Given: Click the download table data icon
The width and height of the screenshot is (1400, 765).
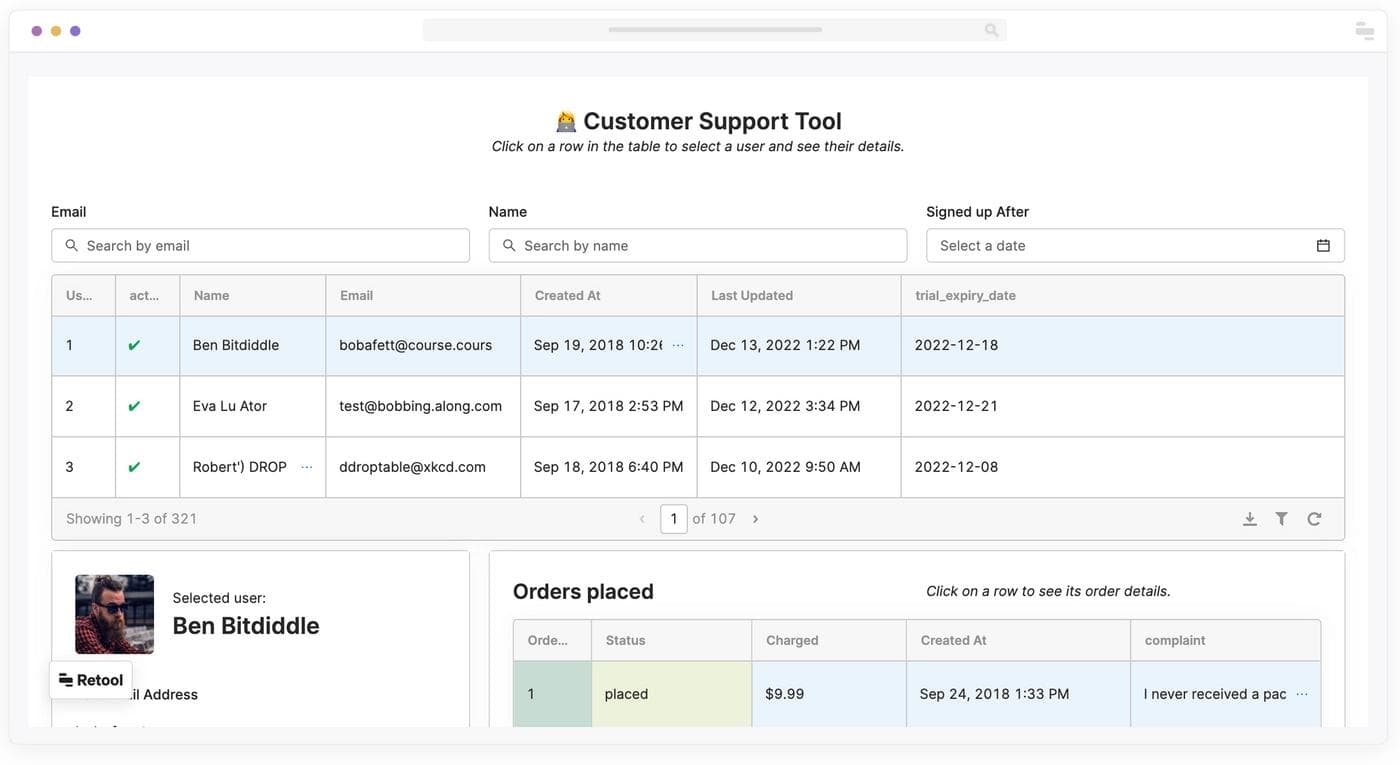Looking at the screenshot, I should tap(1249, 519).
